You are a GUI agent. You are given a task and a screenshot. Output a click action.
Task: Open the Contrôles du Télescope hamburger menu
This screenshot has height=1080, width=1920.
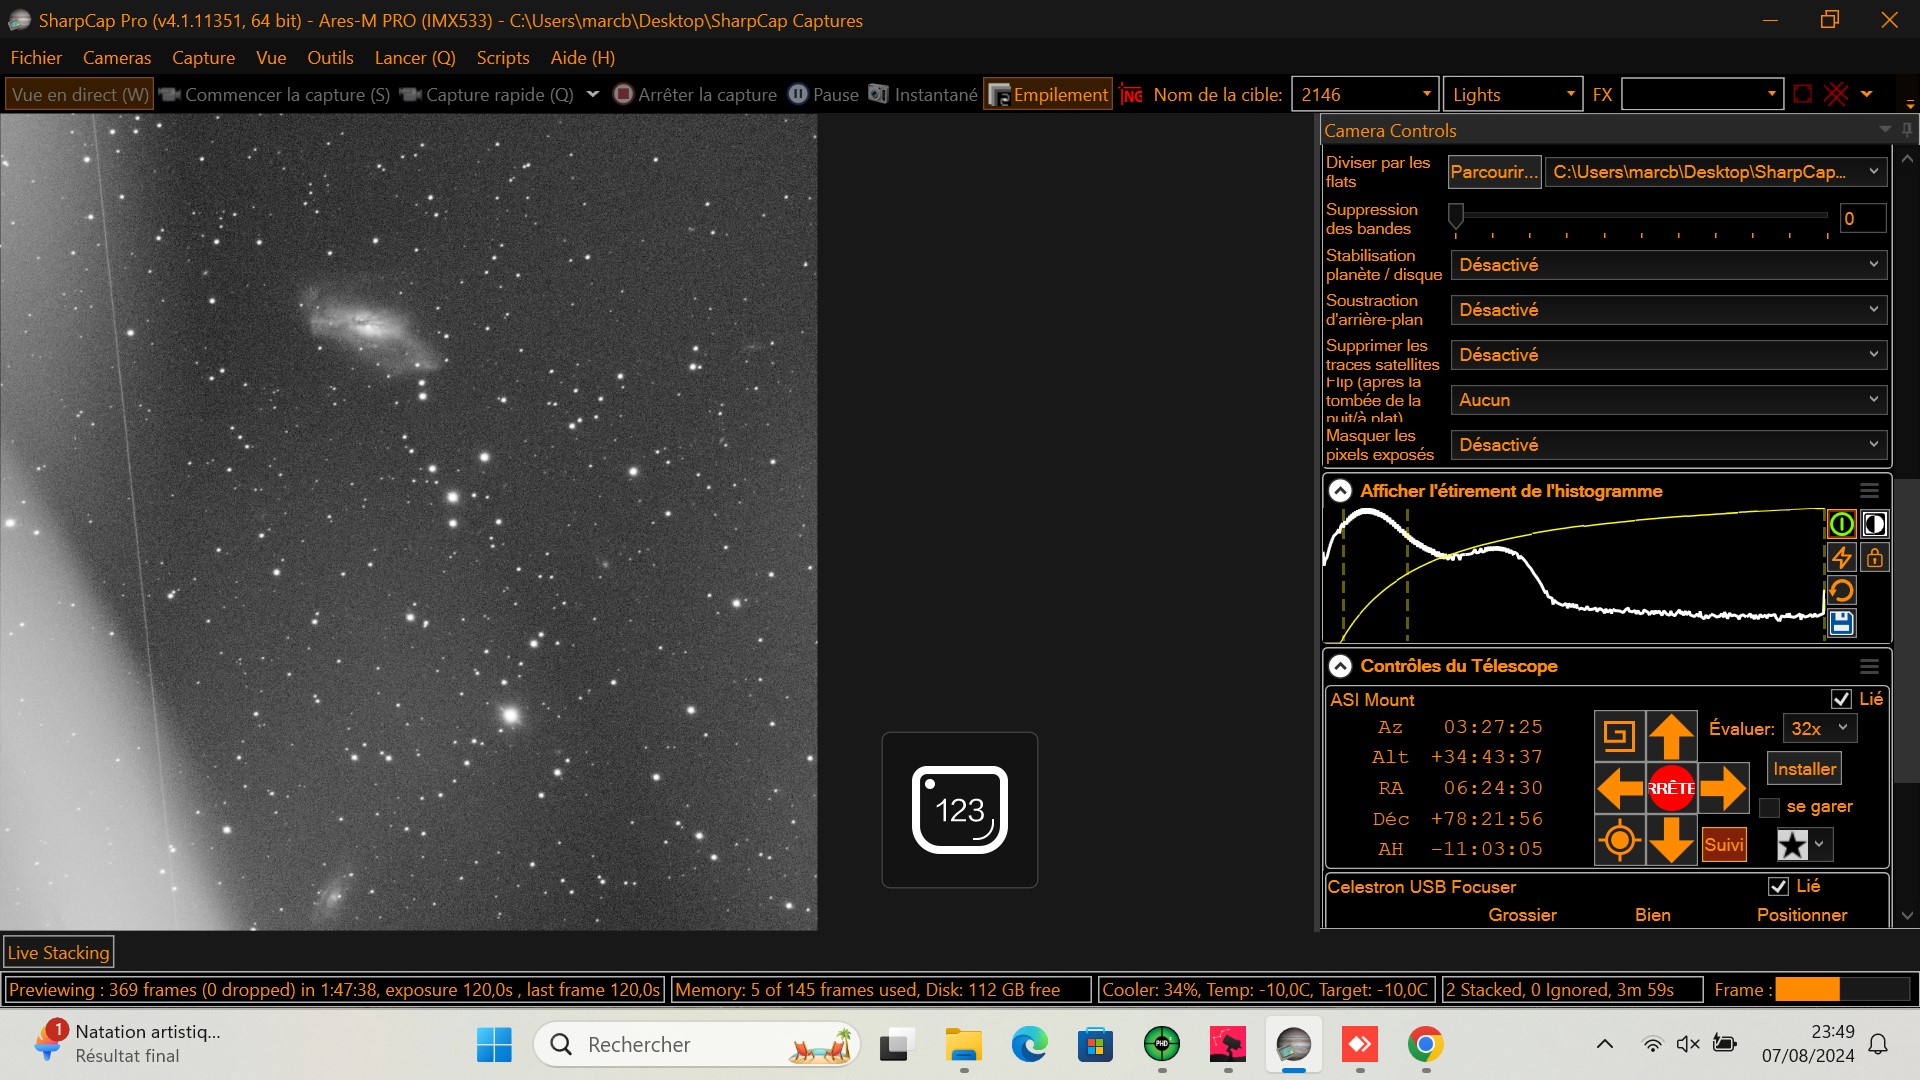[1869, 666]
